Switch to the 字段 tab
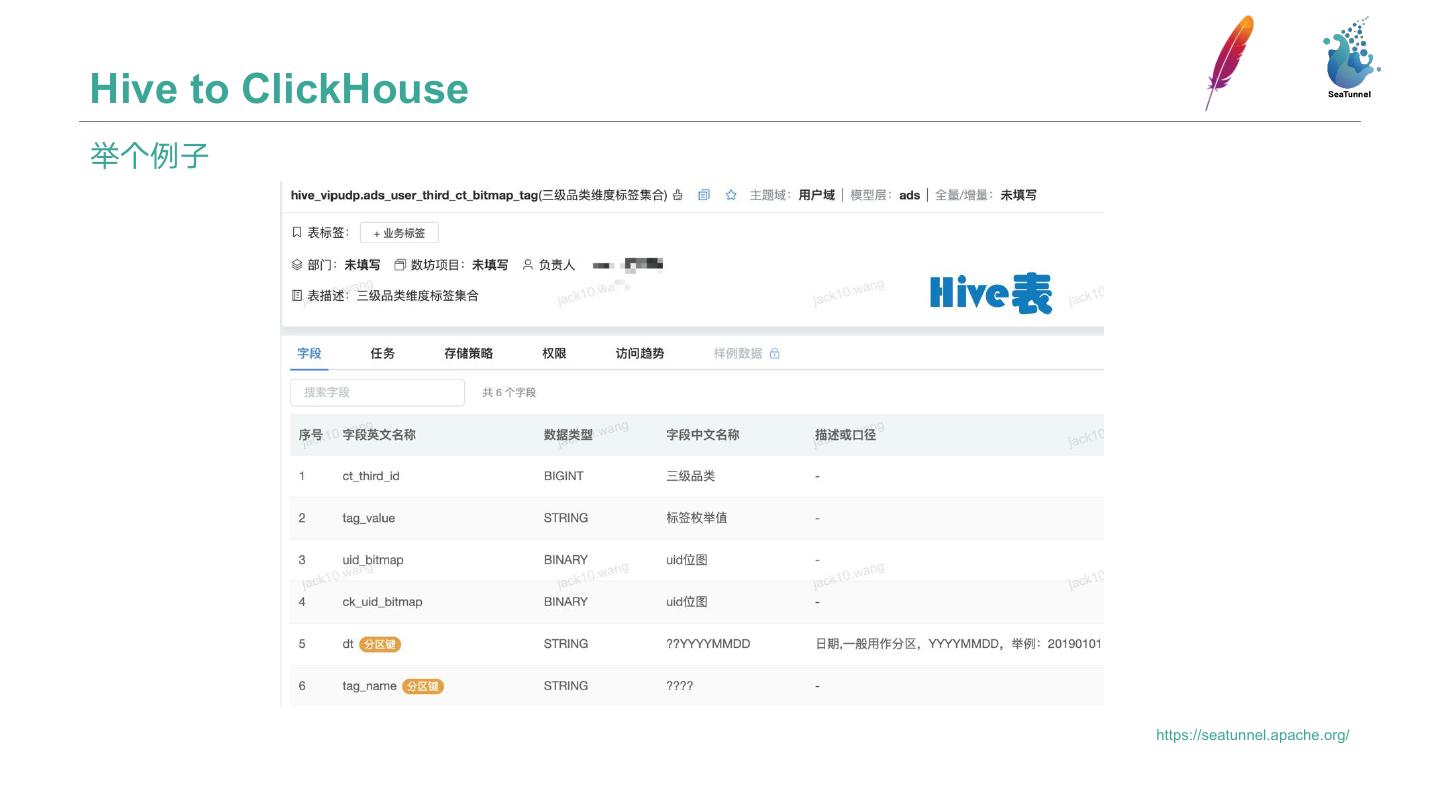Viewport: 1440px width, 810px height. pyautogui.click(x=309, y=353)
